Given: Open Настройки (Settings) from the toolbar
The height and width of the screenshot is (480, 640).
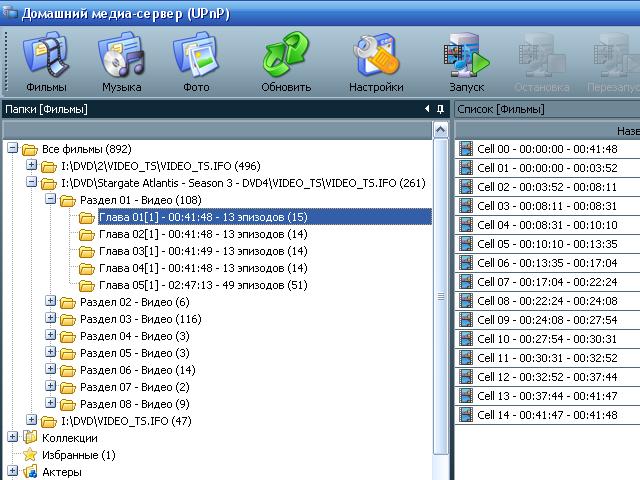Looking at the screenshot, I should coord(376,61).
